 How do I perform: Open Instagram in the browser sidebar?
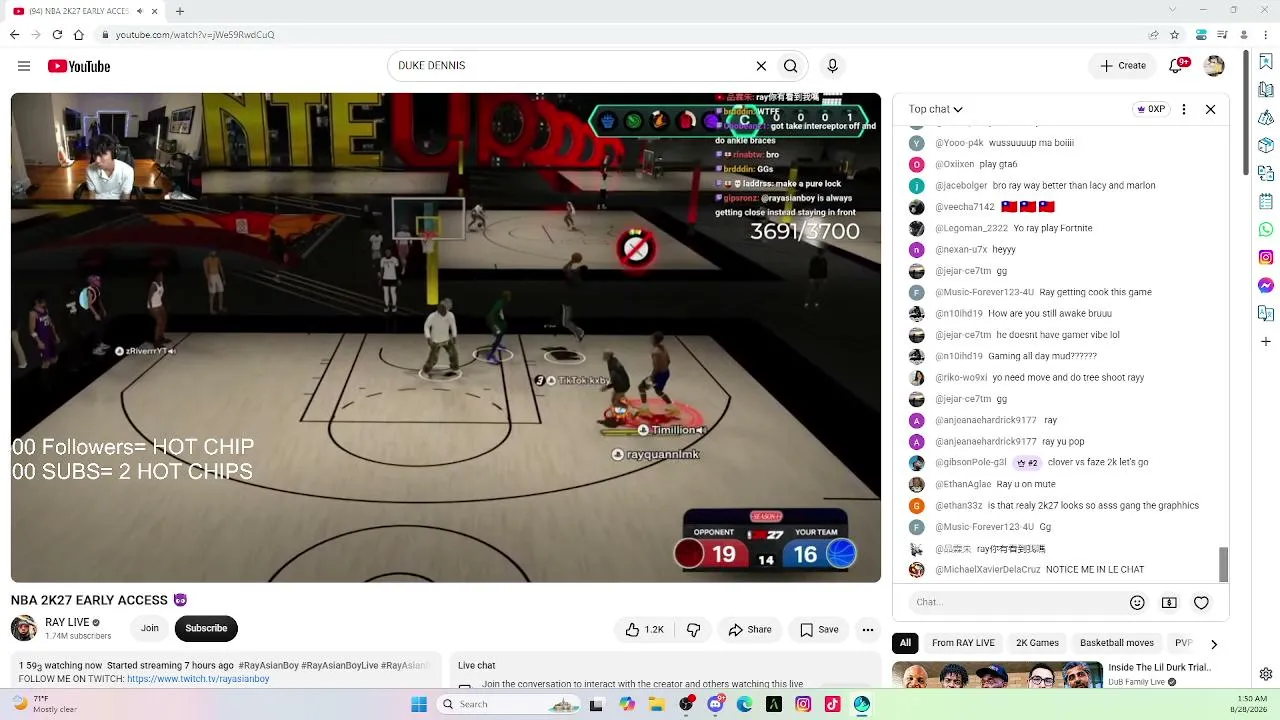(1266, 257)
